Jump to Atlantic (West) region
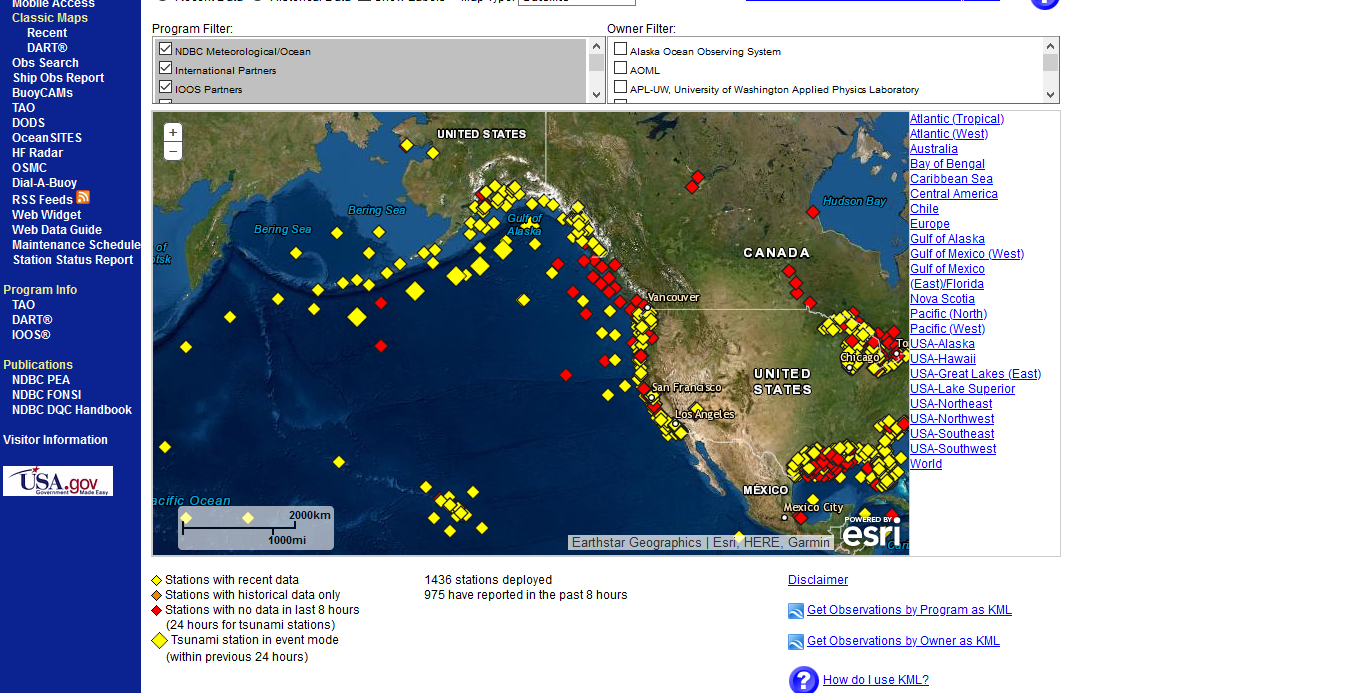The width and height of the screenshot is (1349, 693). pos(949,134)
